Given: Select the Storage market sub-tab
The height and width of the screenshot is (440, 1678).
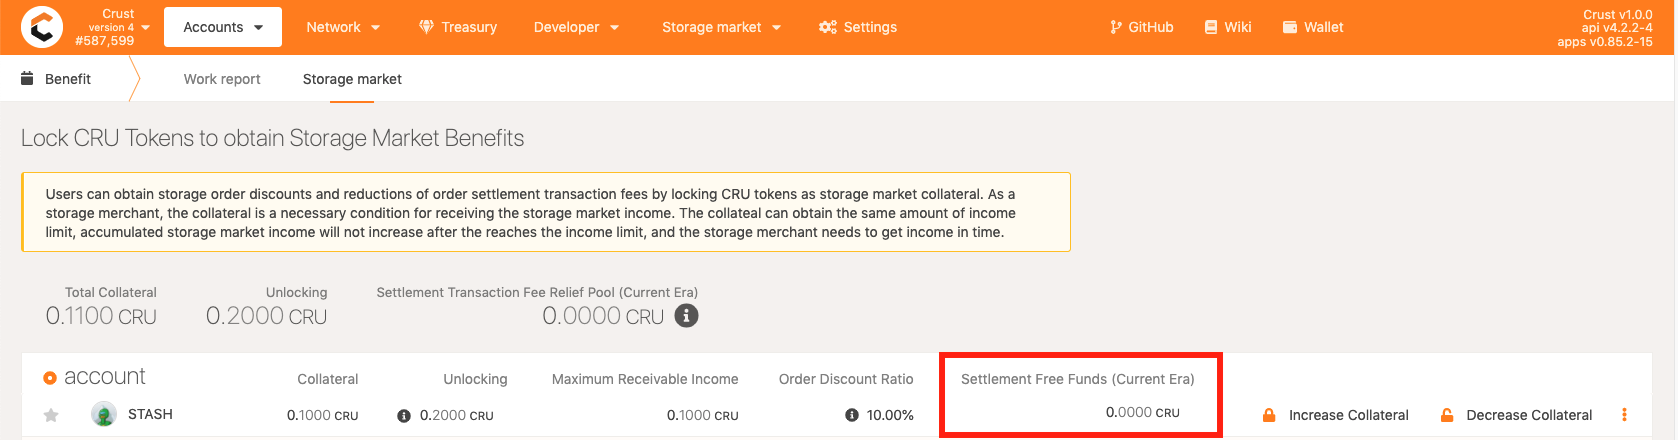Looking at the screenshot, I should [352, 79].
